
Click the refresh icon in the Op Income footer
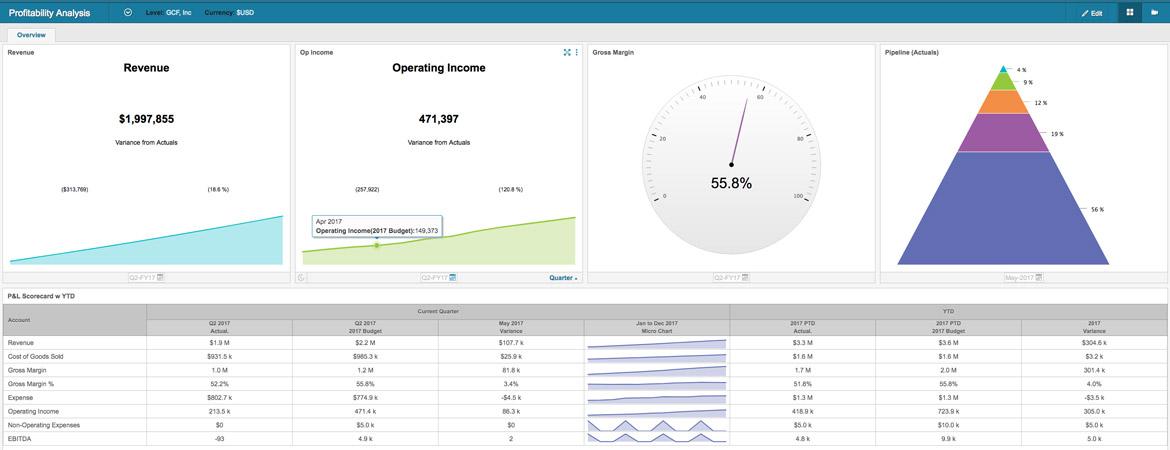[x=301, y=278]
